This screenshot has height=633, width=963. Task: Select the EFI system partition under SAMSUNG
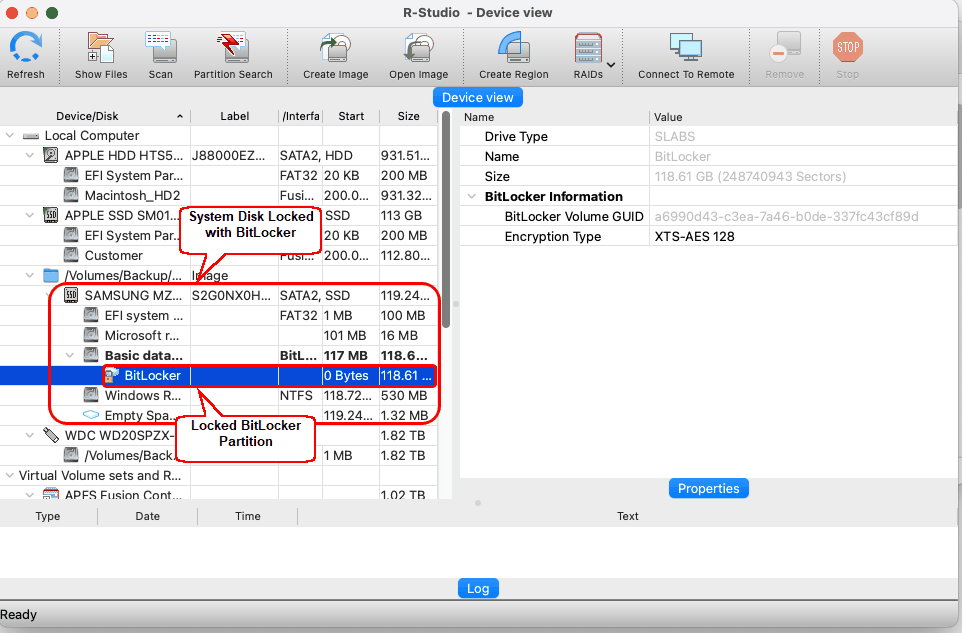(x=144, y=316)
